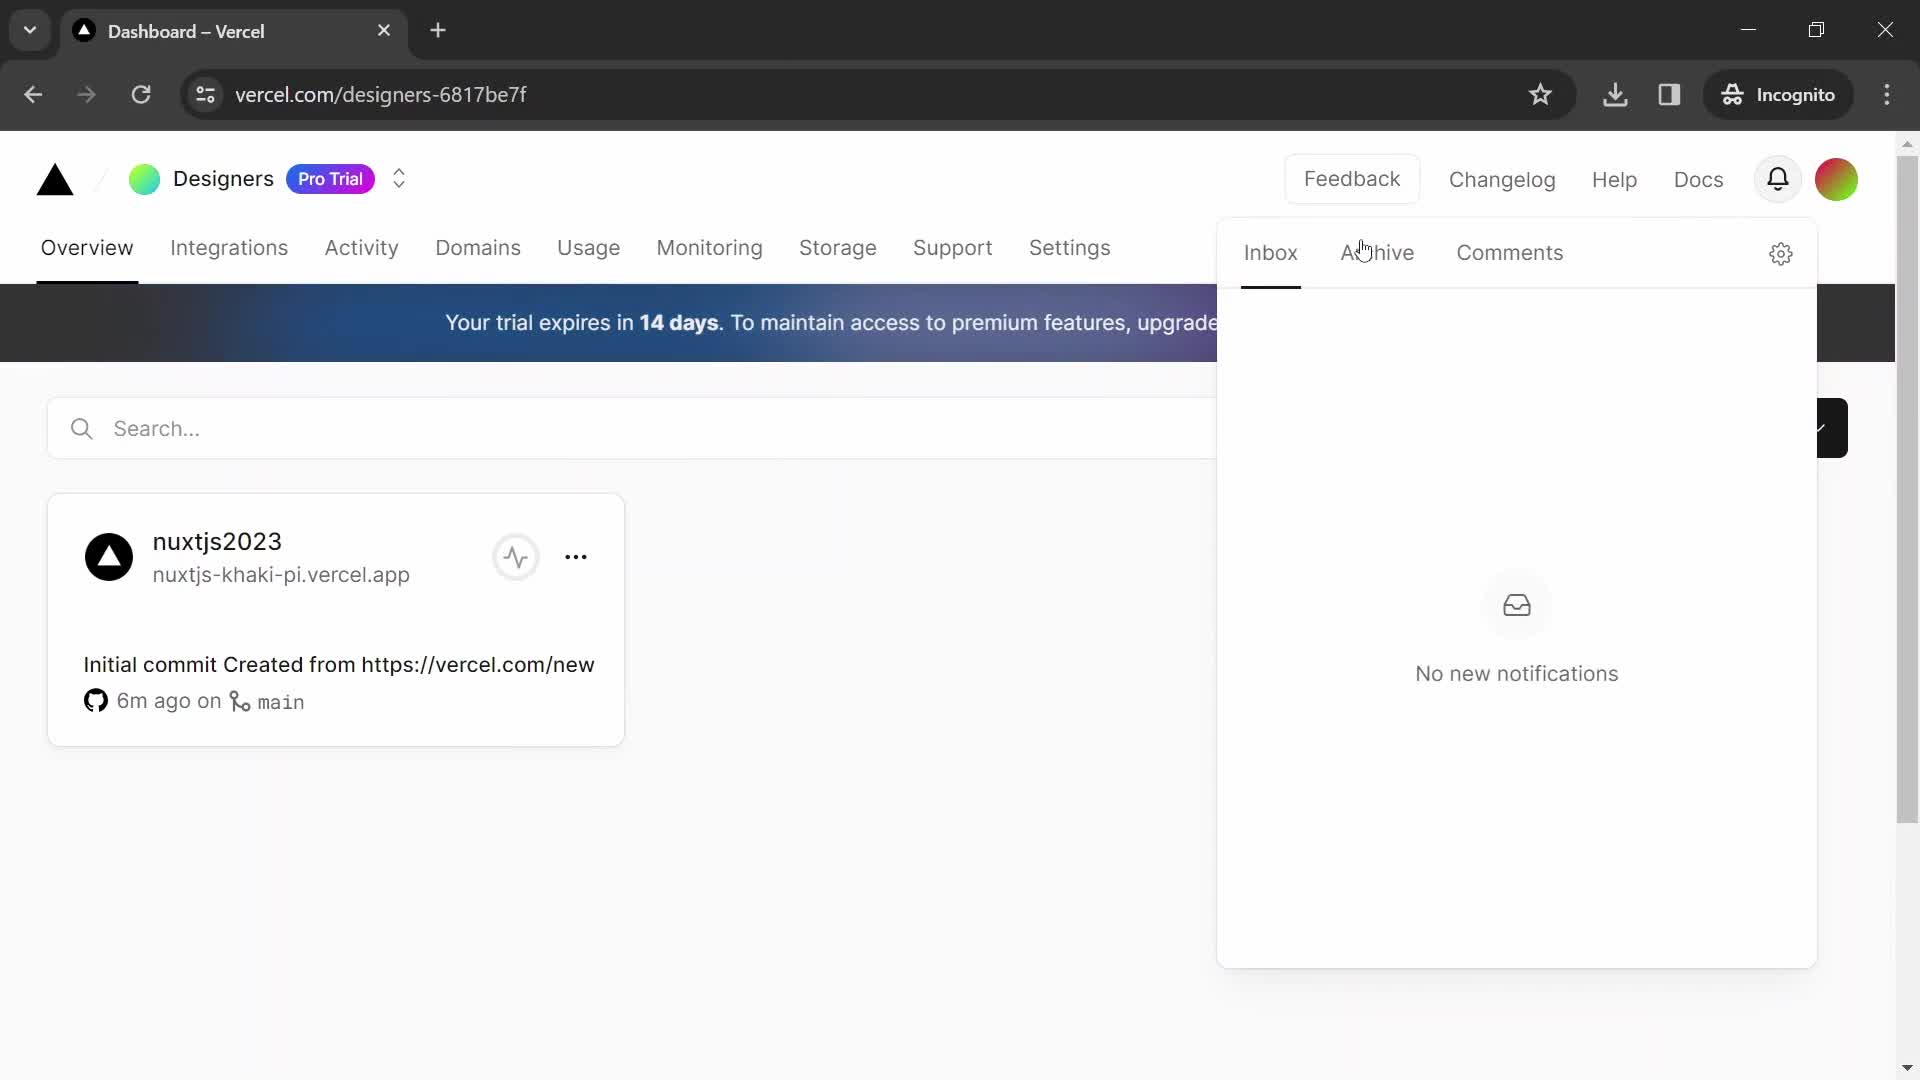This screenshot has height=1080, width=1920.
Task: Switch to the Comments tab in notifications
Action: (1509, 252)
